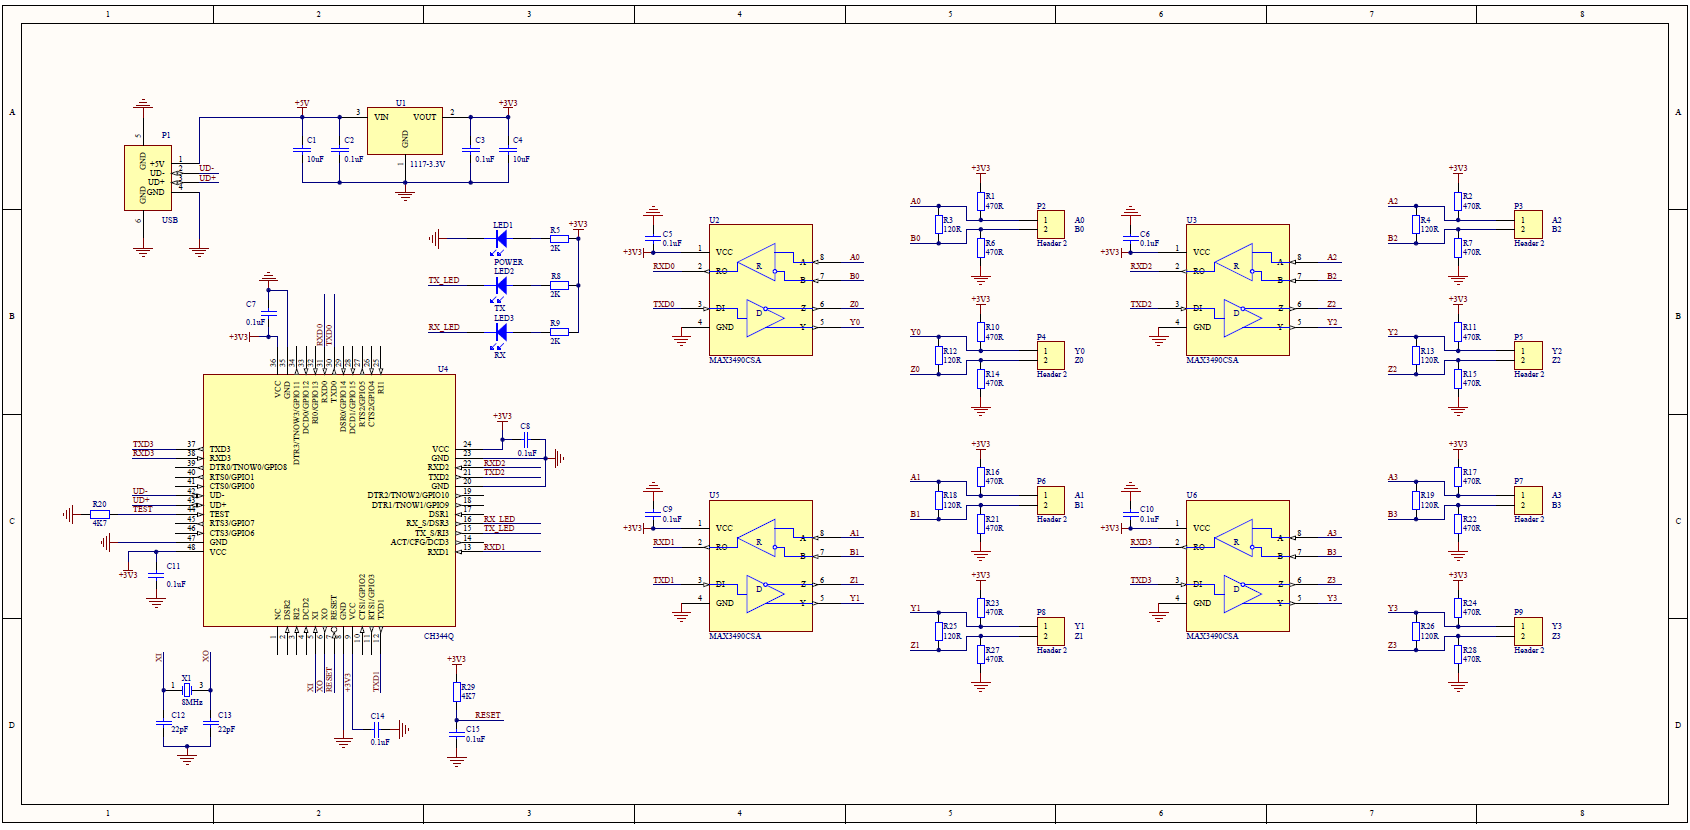The image size is (1690, 830).
Task: Click the "1117-3.3V" part label
Action: [427, 164]
